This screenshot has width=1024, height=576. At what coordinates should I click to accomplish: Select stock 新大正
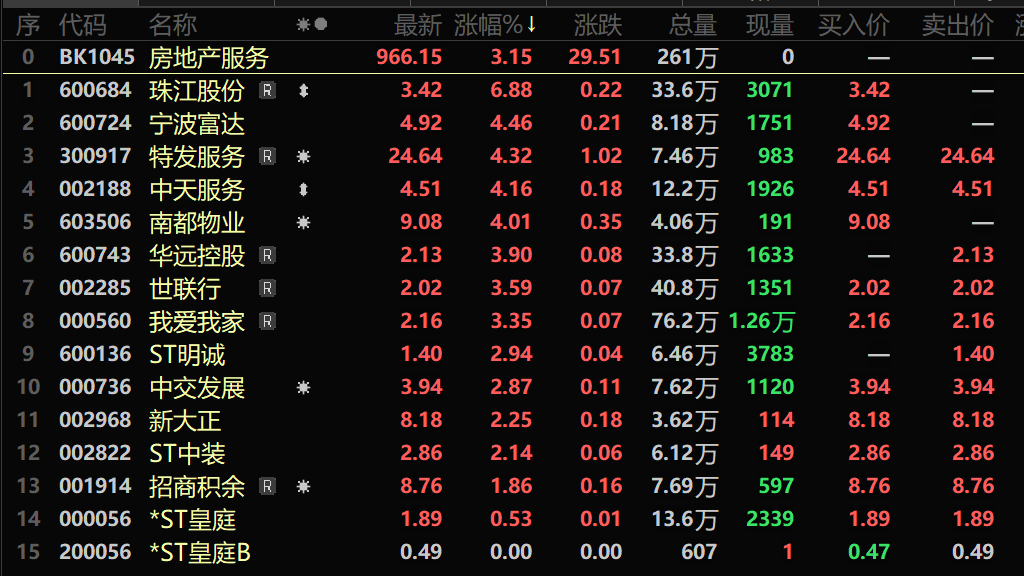coord(185,421)
